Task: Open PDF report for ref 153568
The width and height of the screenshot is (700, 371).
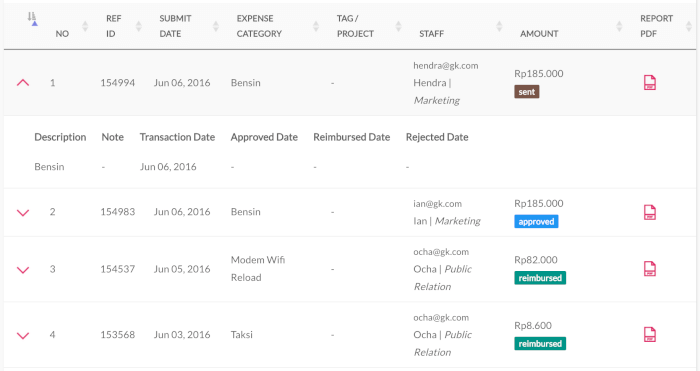Action: pos(650,334)
